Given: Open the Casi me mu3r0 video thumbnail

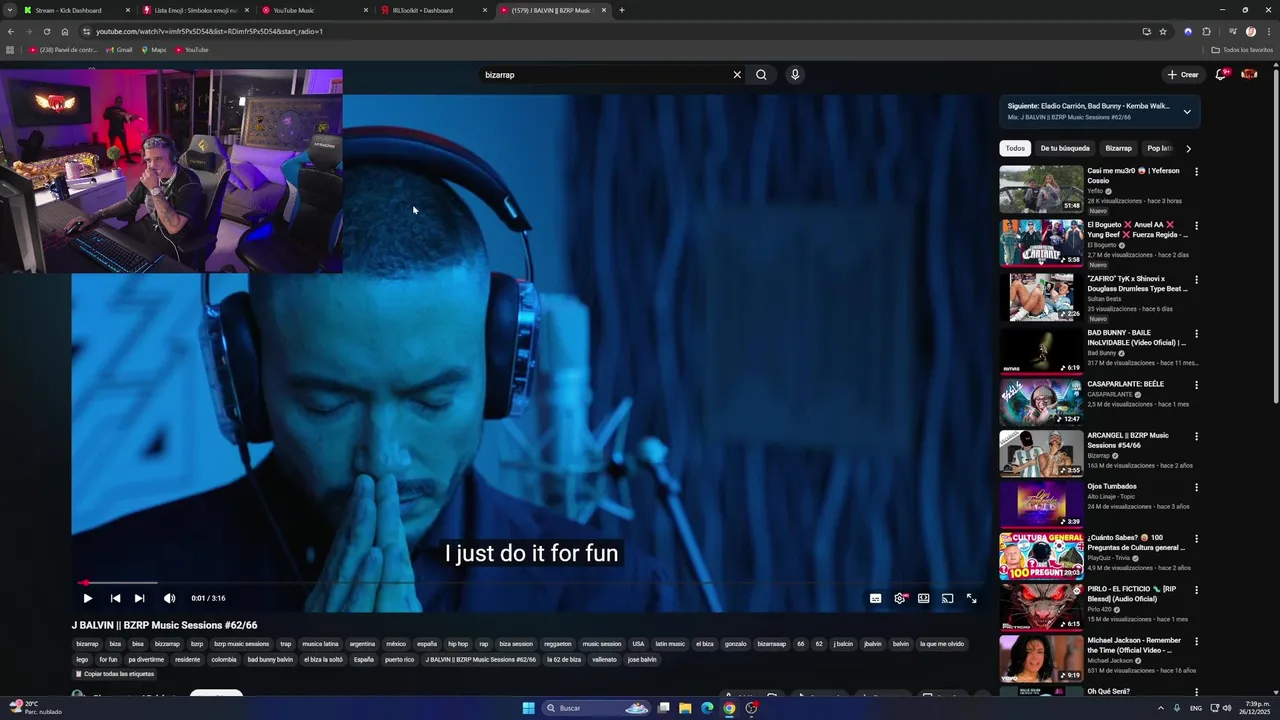Looking at the screenshot, I should pos(1041,189).
